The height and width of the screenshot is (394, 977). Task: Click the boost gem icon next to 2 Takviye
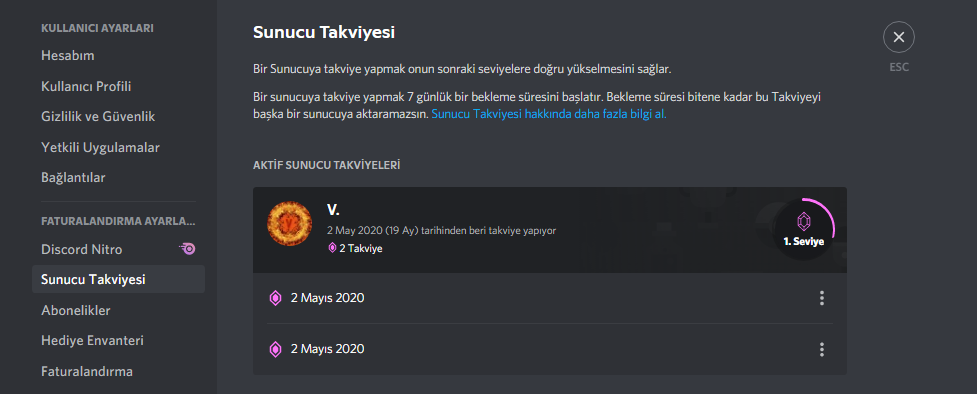coord(332,248)
